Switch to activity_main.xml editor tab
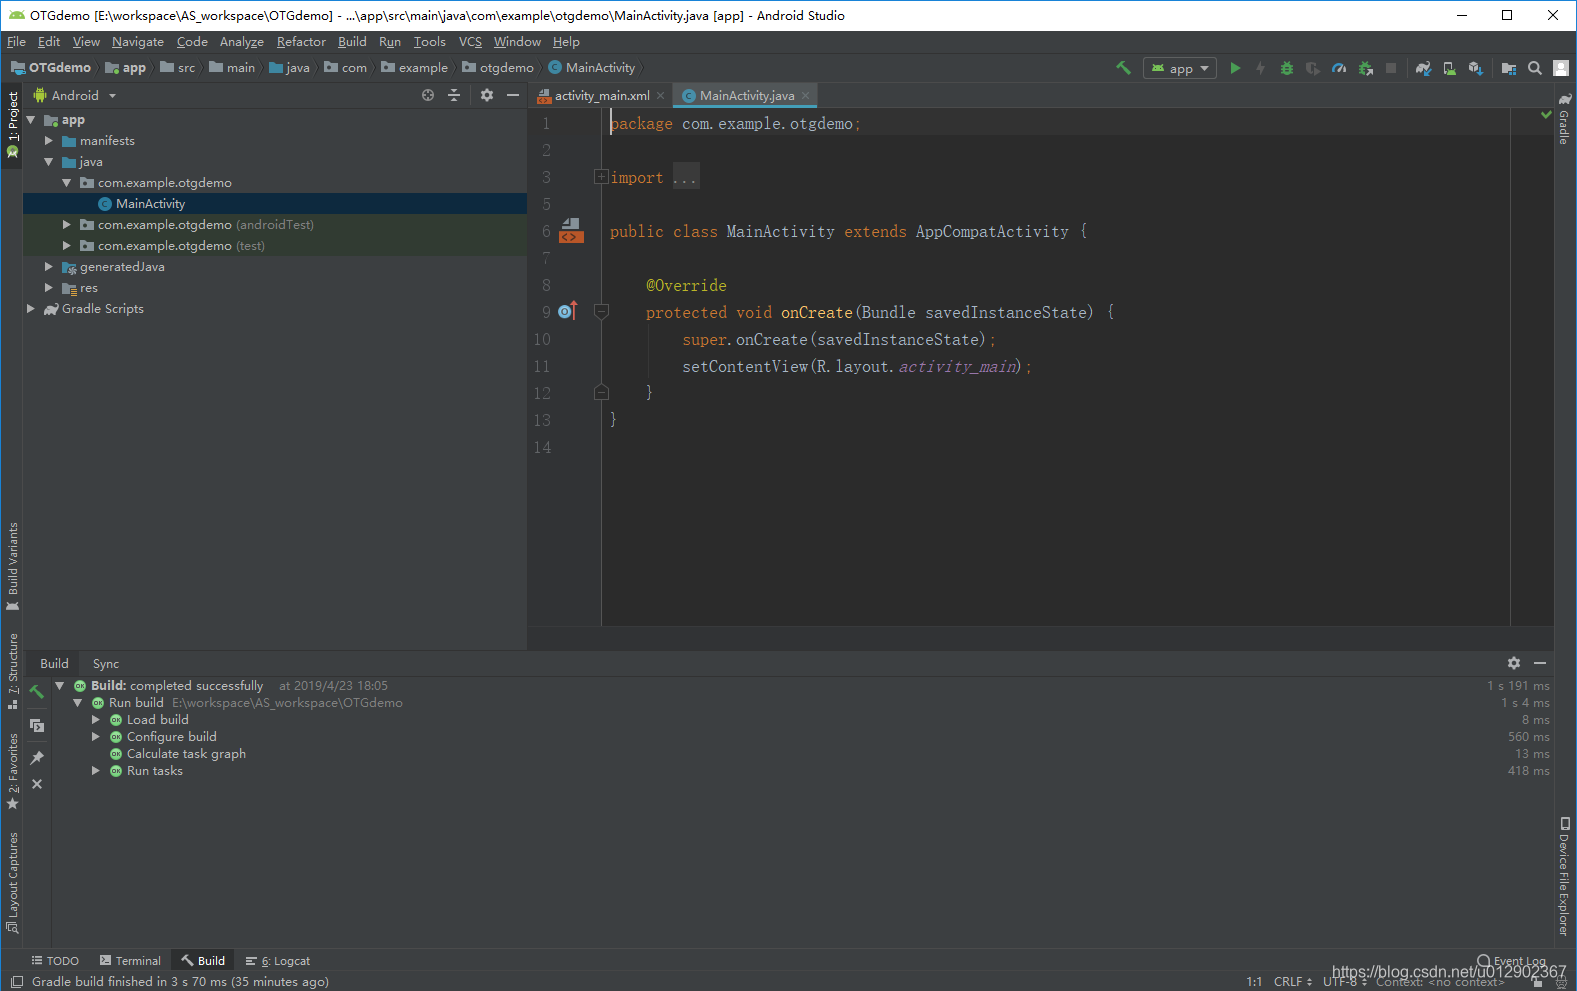Screen dimensions: 1577x991 point(602,96)
